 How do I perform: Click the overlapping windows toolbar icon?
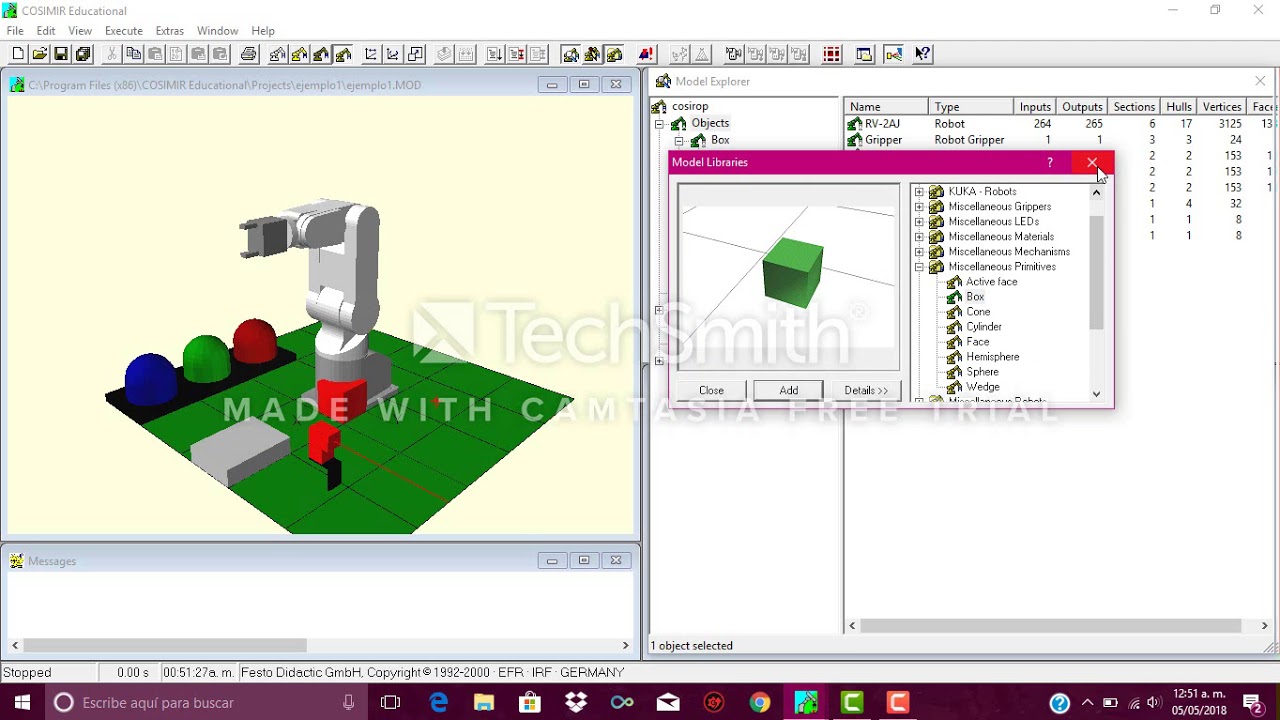864,54
